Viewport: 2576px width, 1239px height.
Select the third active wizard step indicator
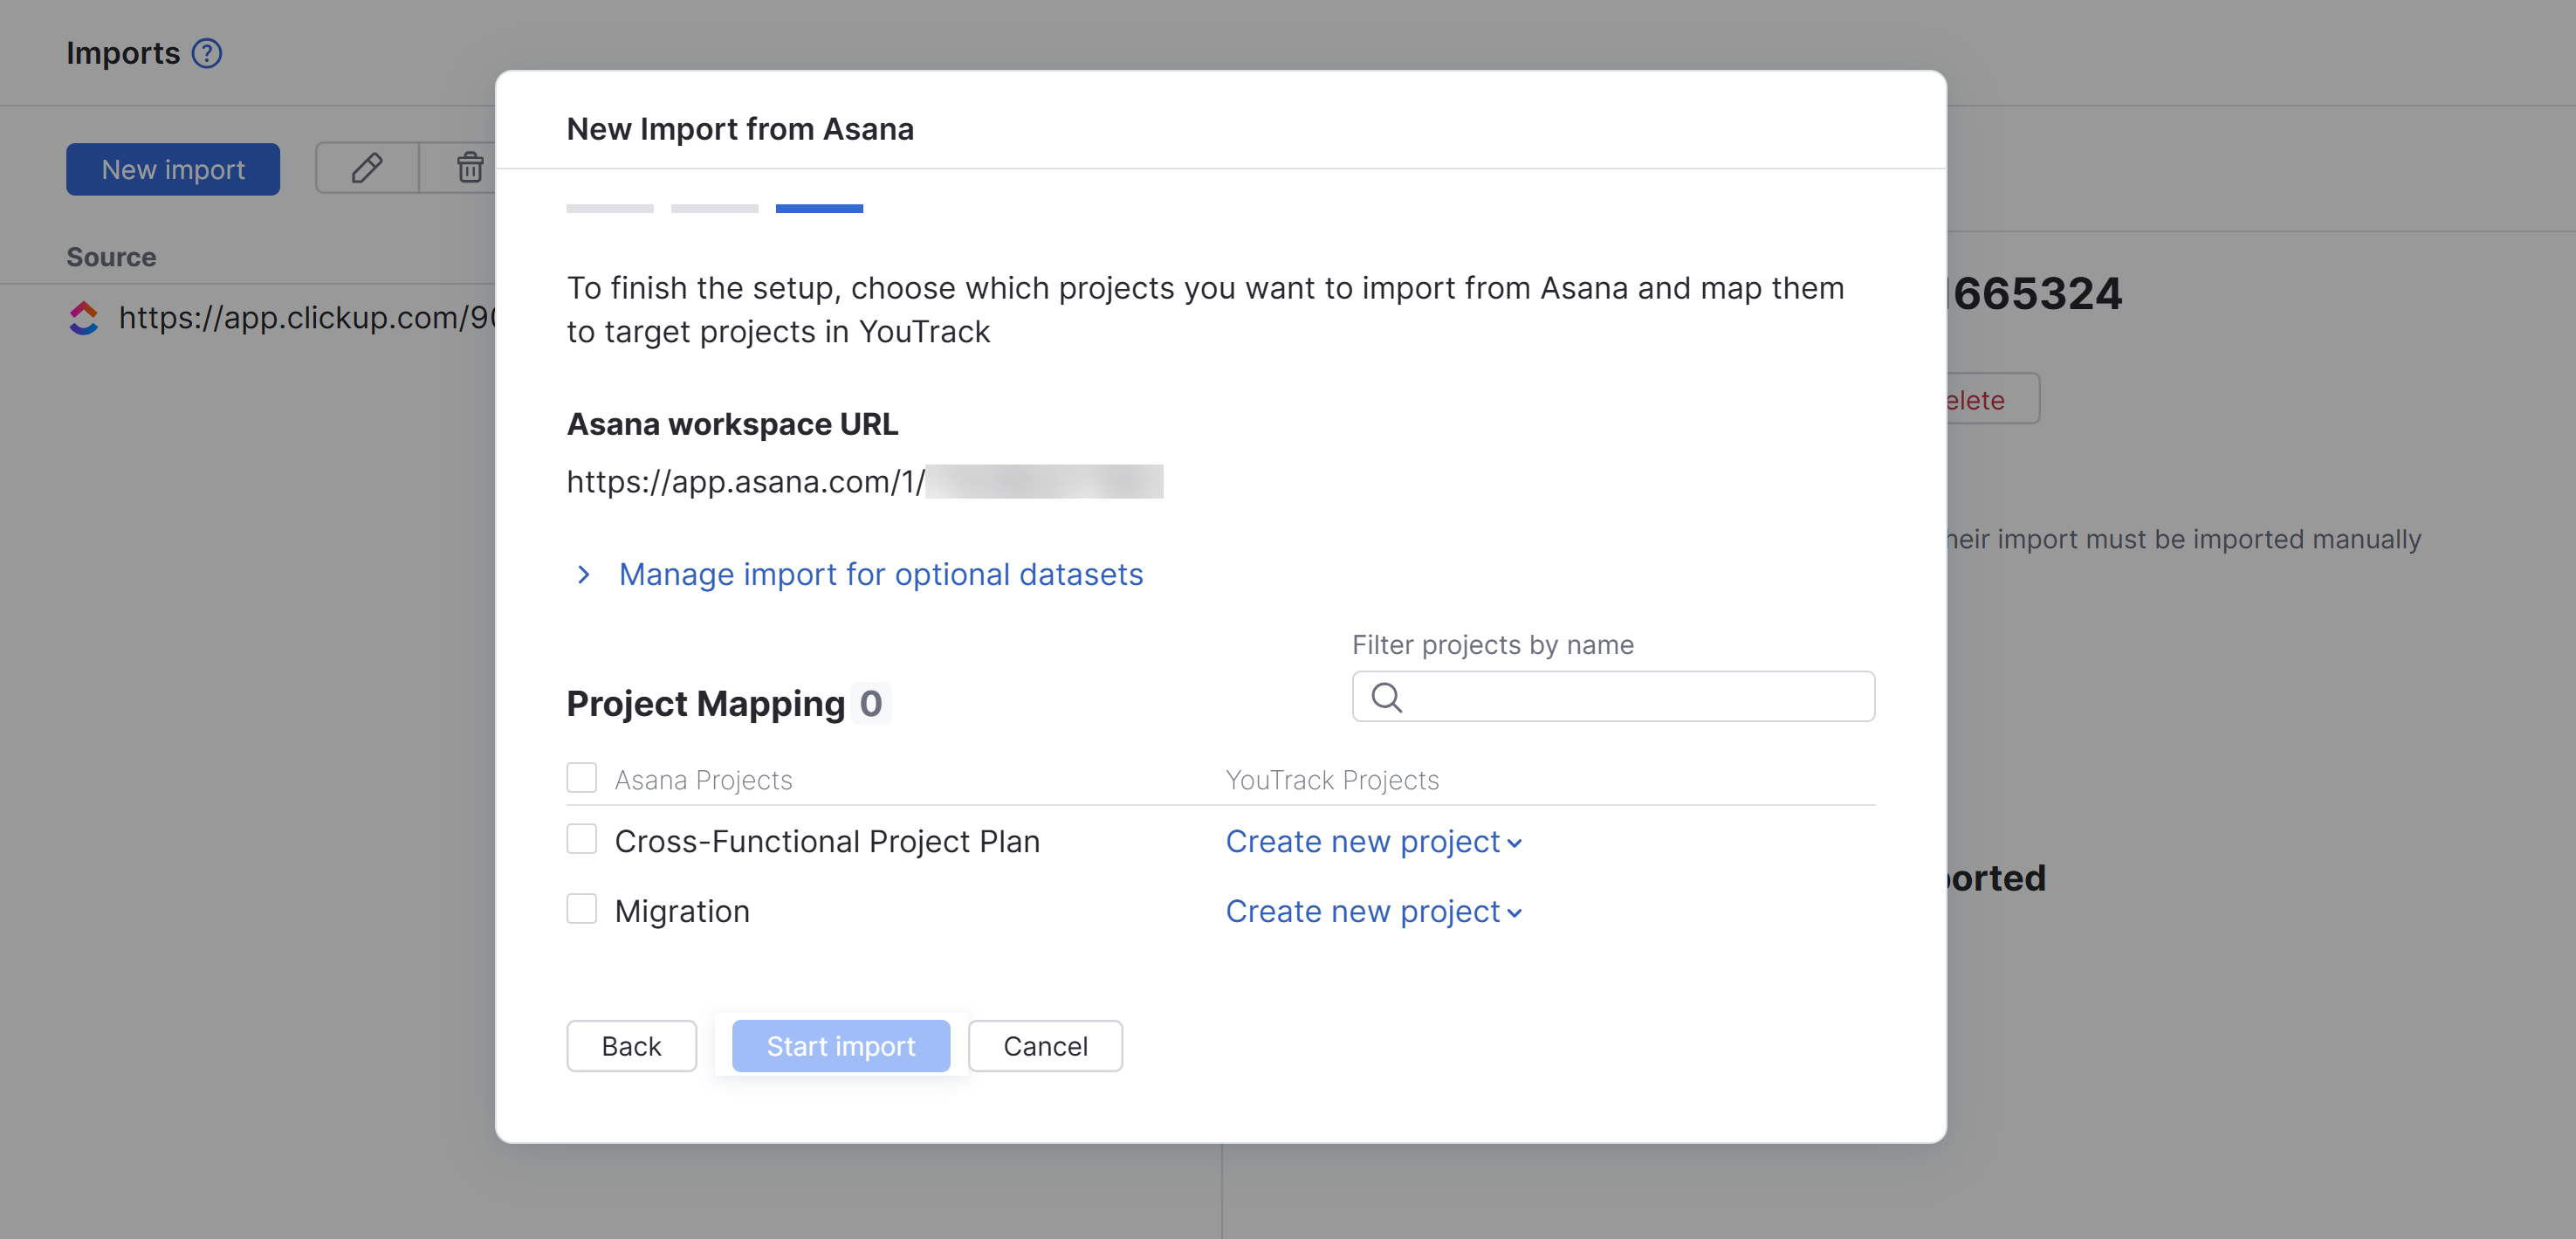tap(819, 209)
